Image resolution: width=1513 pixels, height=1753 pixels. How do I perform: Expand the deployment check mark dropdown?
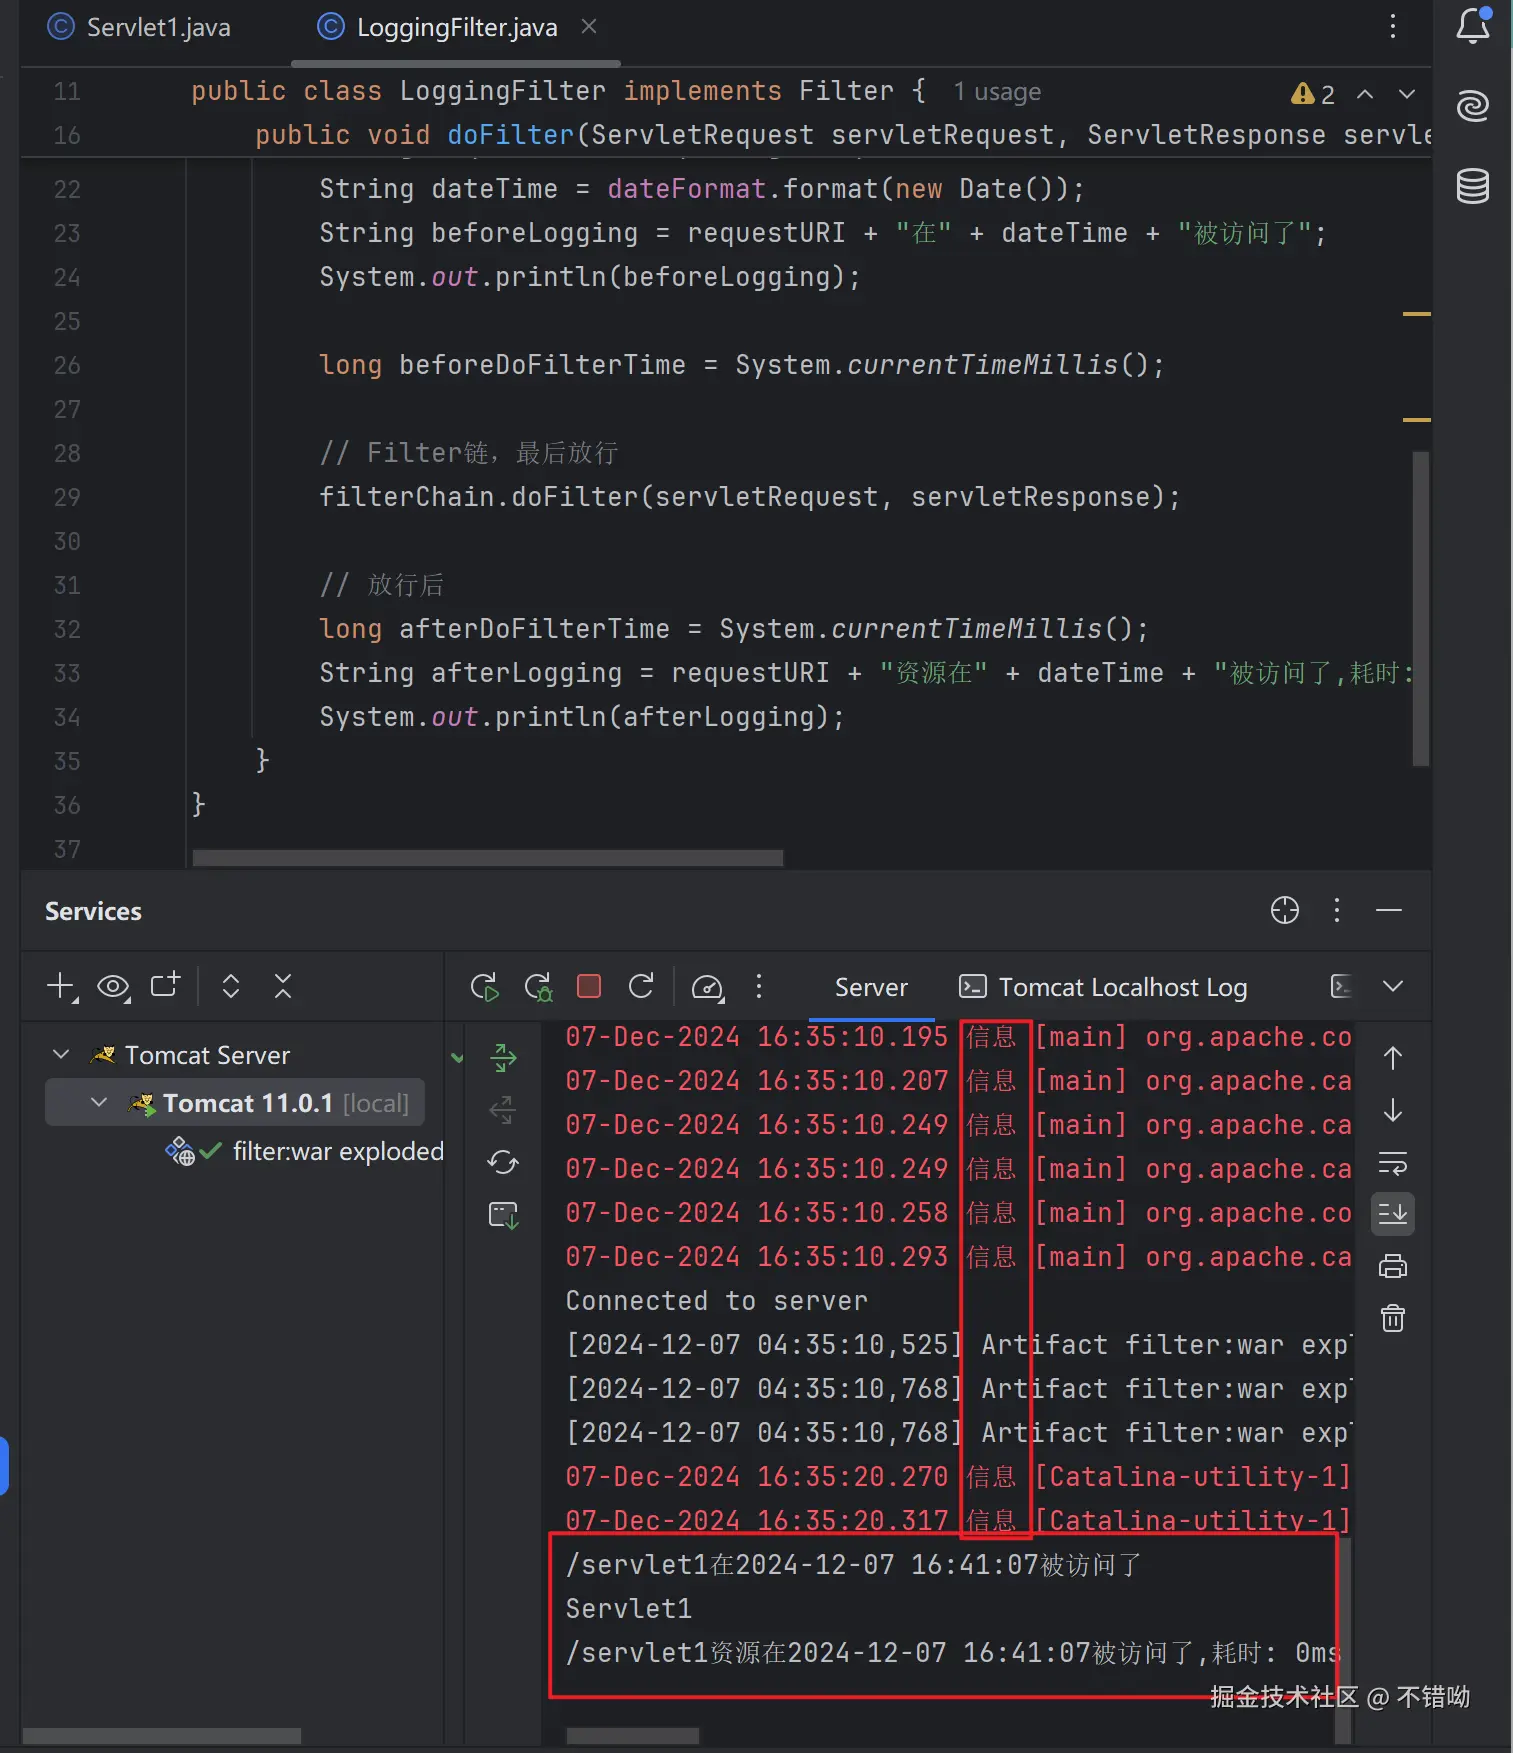(x=457, y=1057)
